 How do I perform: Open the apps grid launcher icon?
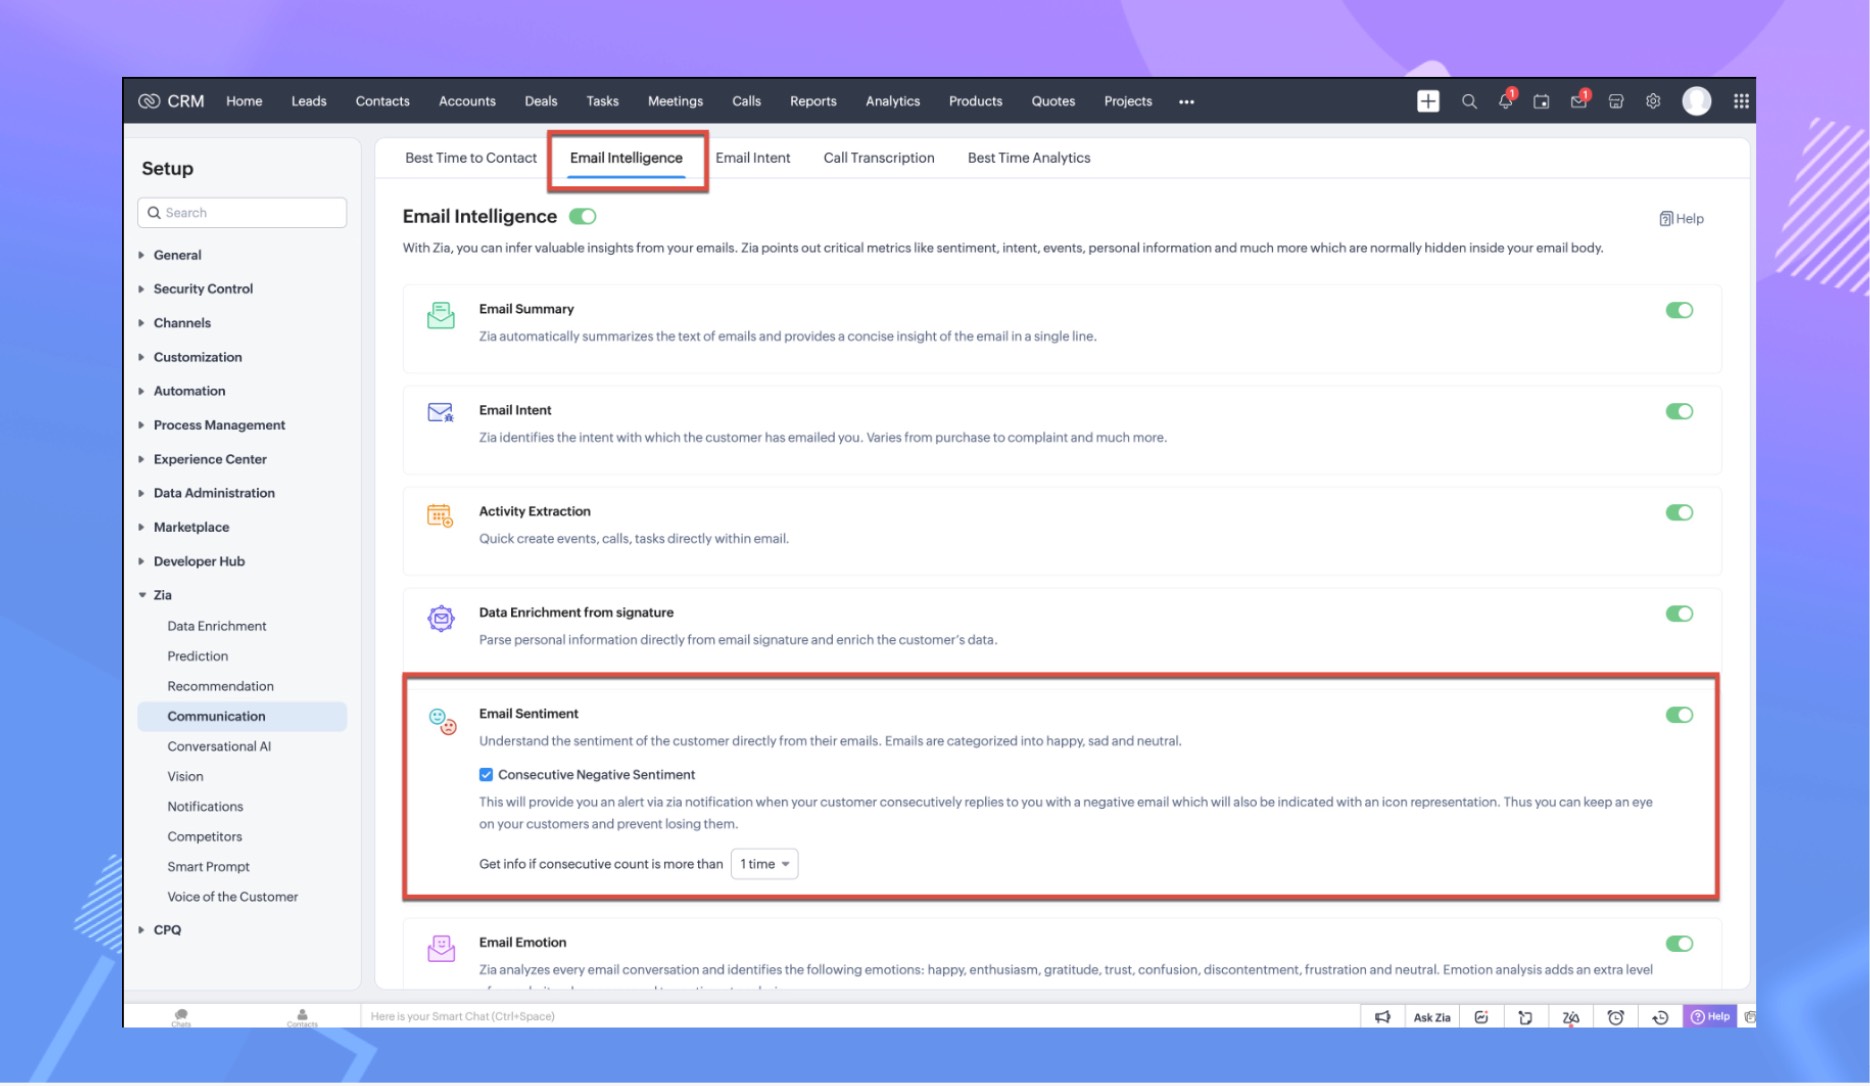click(1740, 101)
